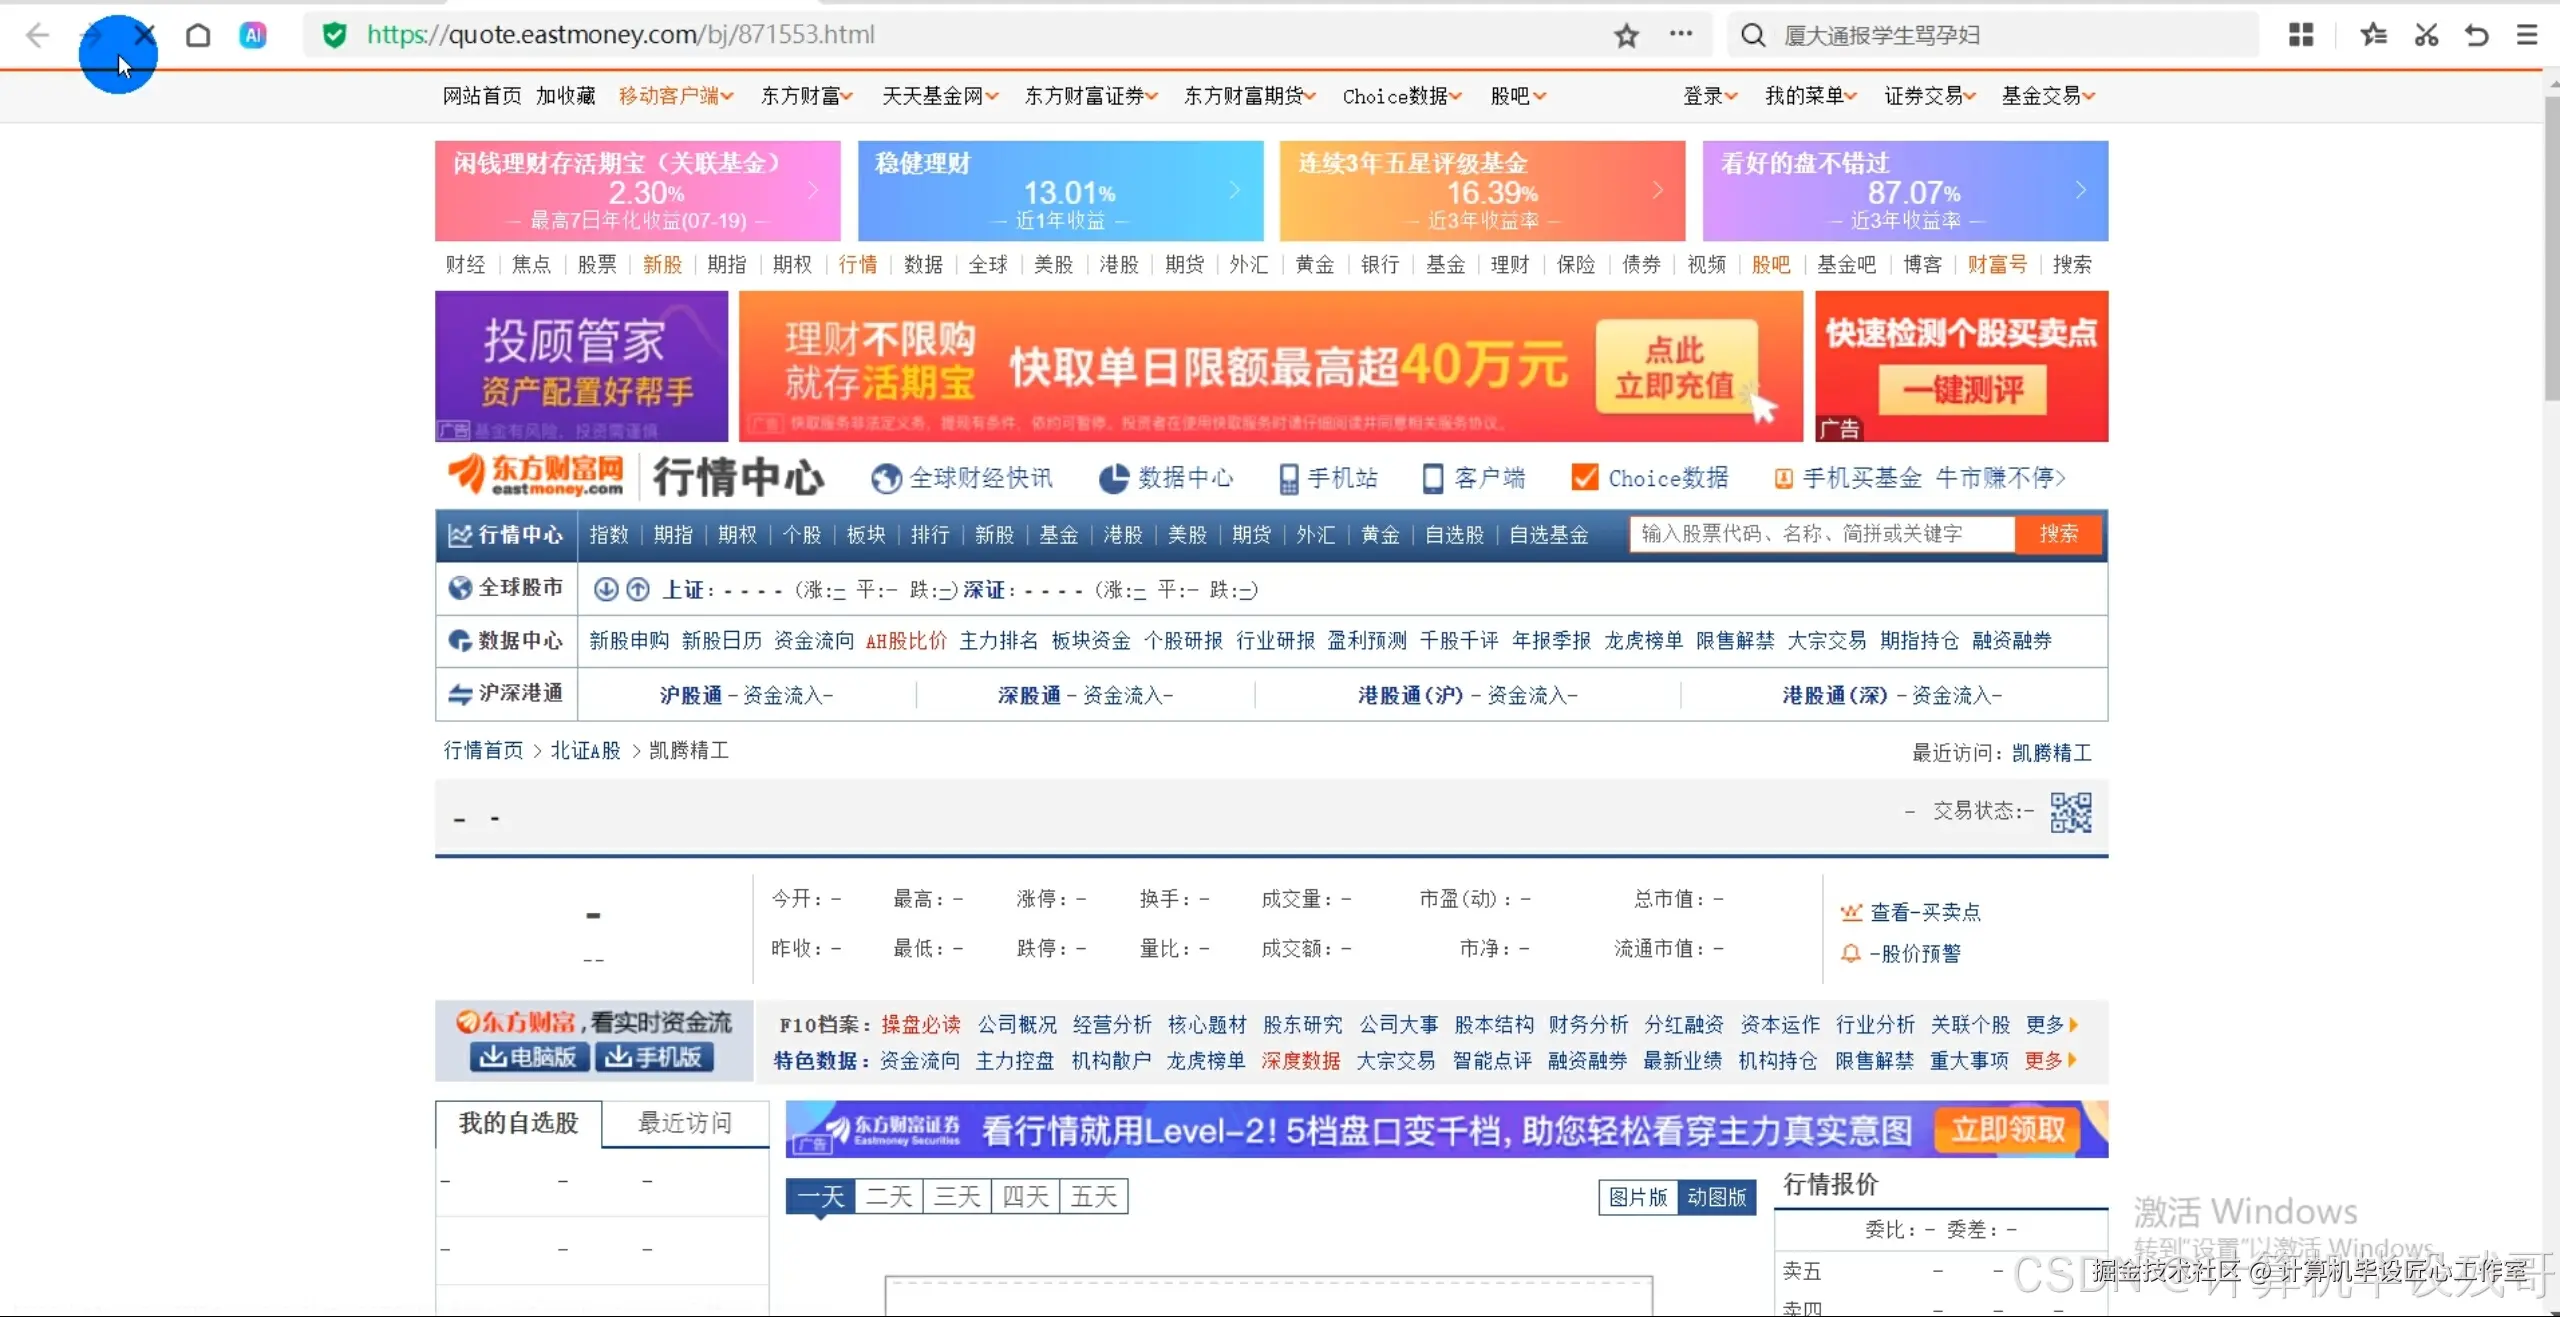Open the browser hamburger menu
Screen dimensions: 2560x1317
pyautogui.click(x=2527, y=35)
